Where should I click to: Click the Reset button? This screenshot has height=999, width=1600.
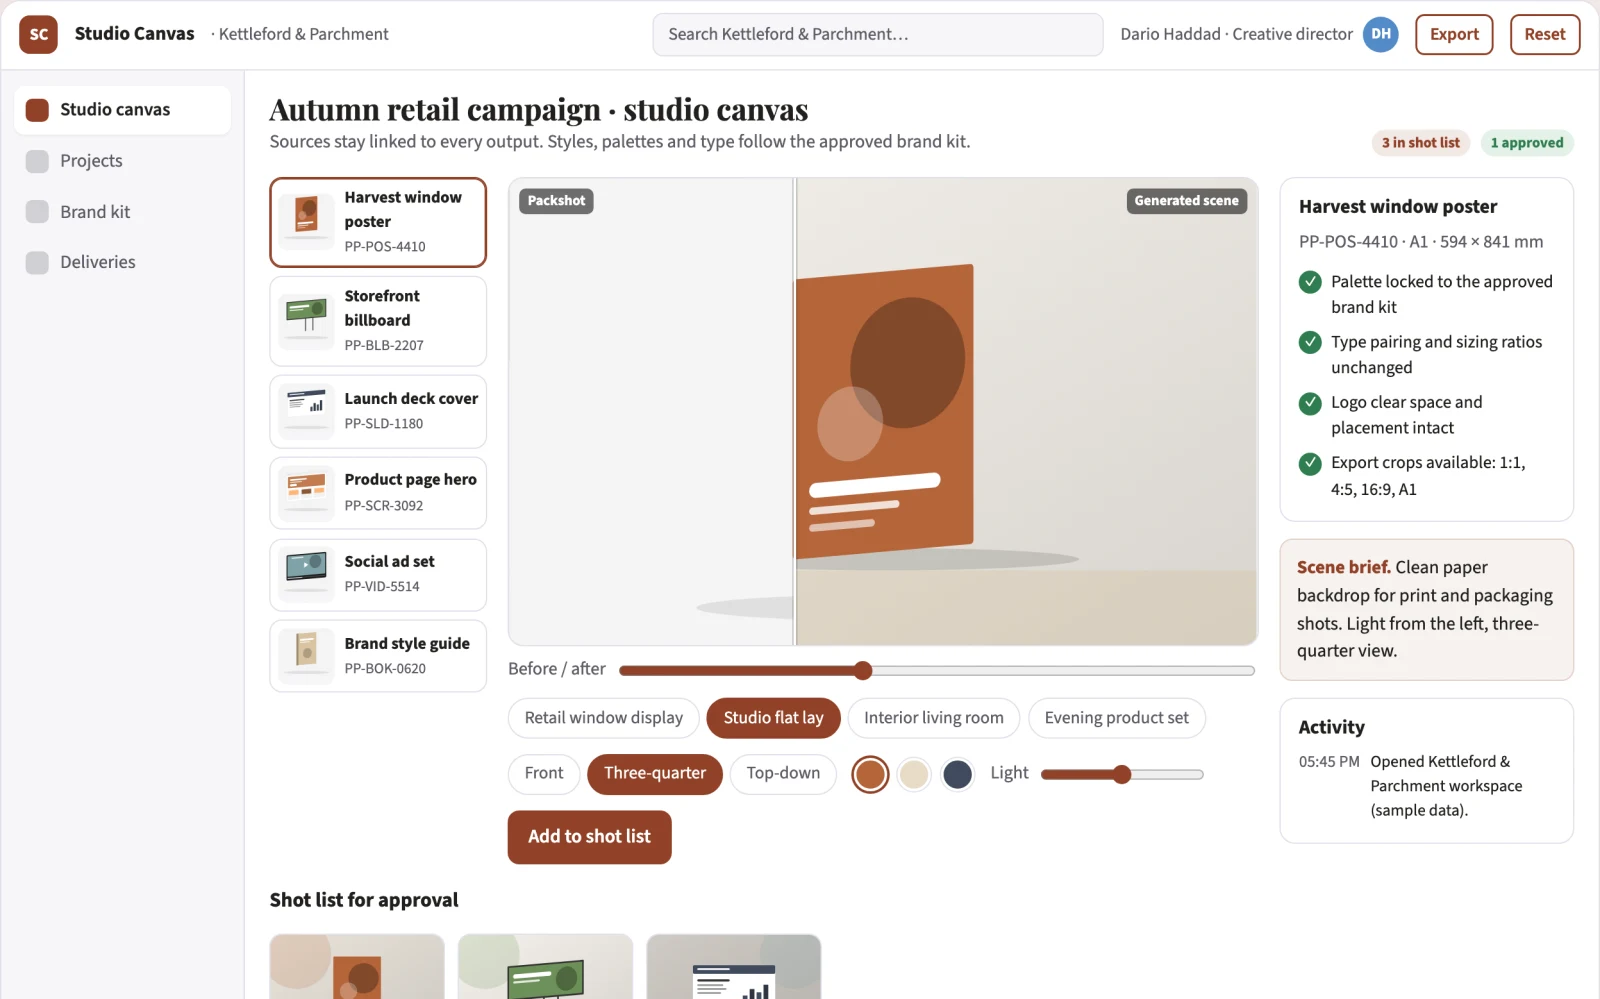click(1545, 34)
